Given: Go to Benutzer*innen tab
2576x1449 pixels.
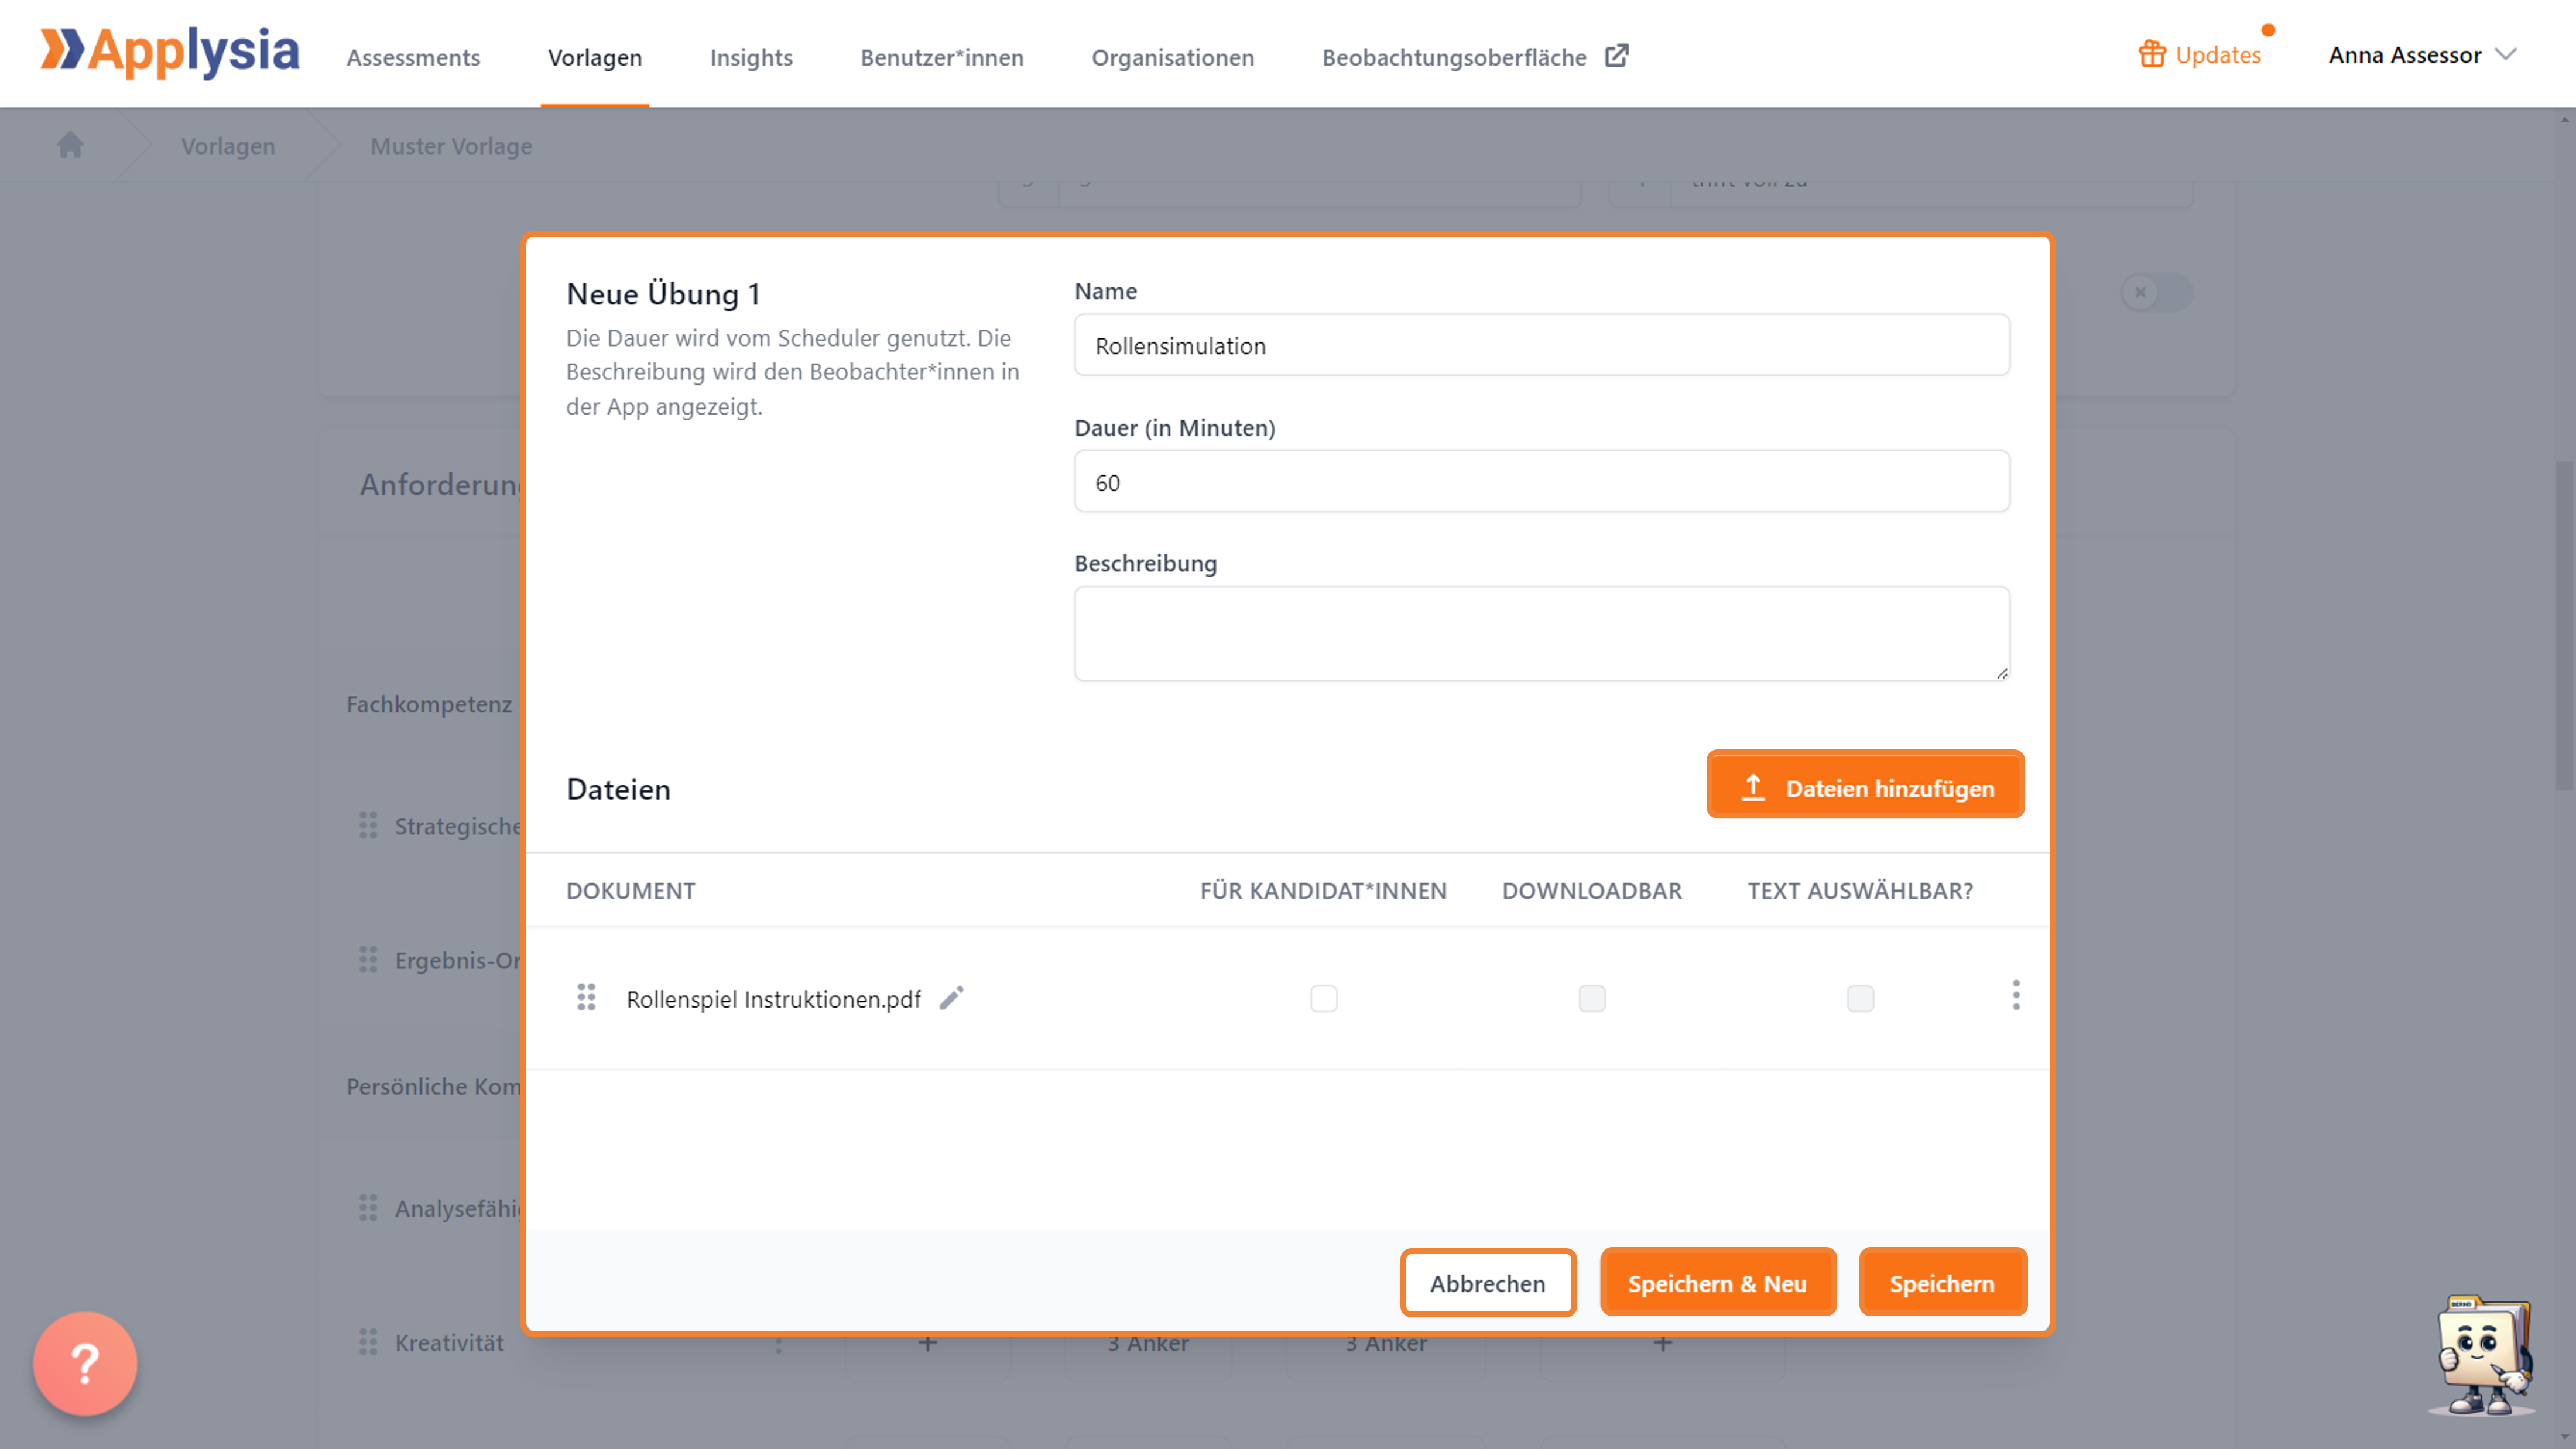Looking at the screenshot, I should click(942, 57).
